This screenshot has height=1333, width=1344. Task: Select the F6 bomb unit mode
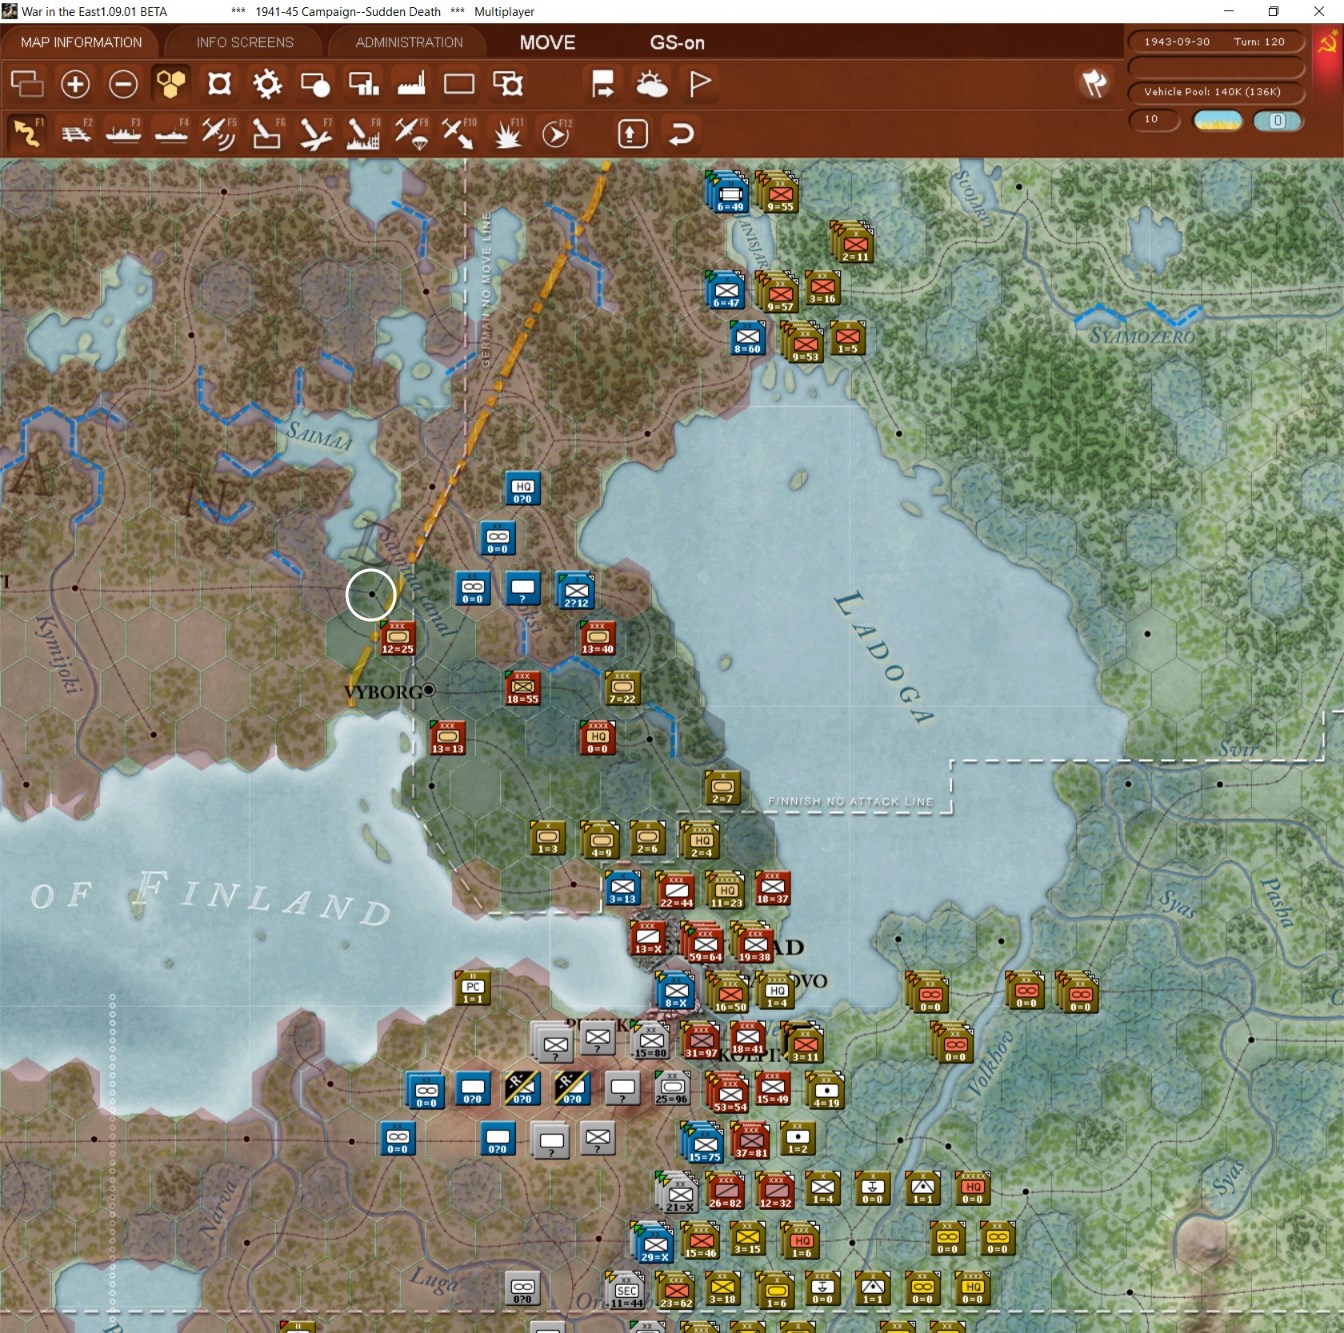click(267, 133)
